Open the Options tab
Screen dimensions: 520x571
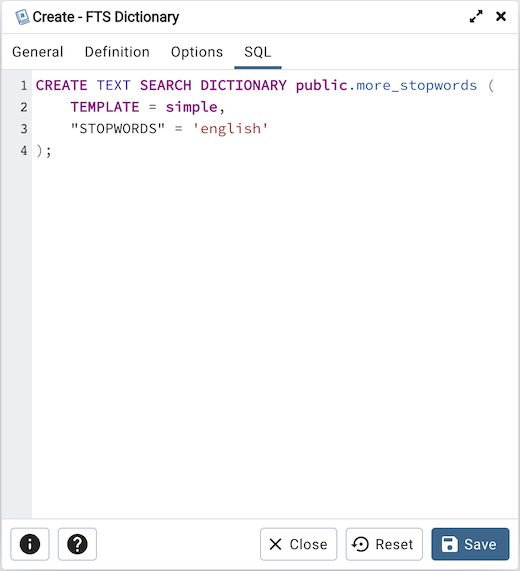click(197, 52)
